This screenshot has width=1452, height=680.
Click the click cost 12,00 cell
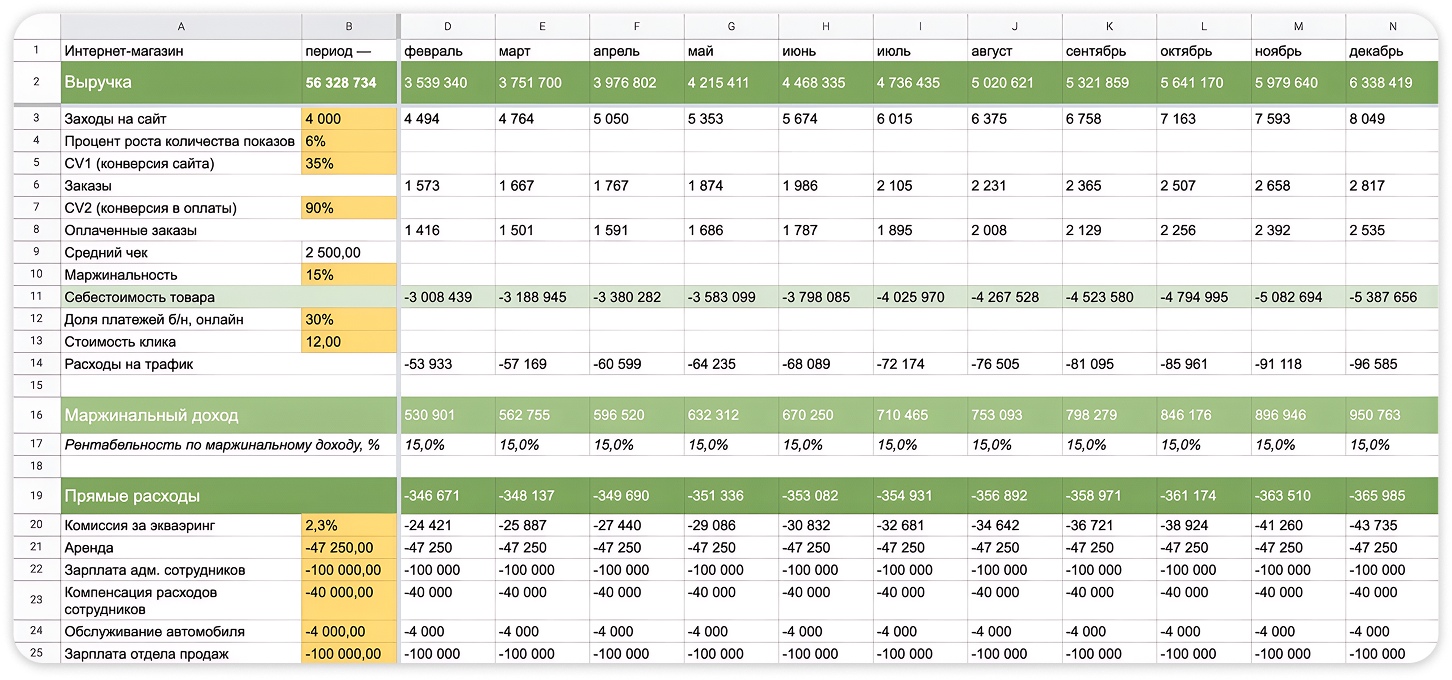pyautogui.click(x=349, y=342)
